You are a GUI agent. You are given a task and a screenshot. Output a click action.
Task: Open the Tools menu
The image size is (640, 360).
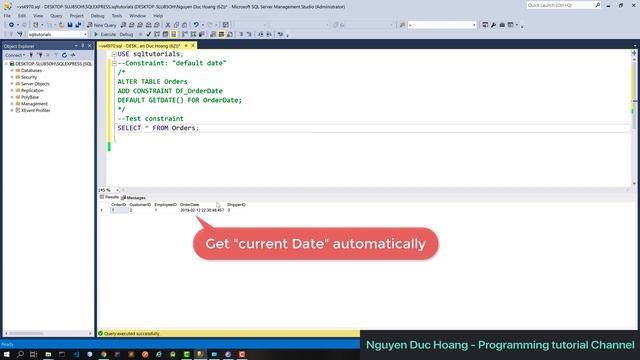point(117,16)
